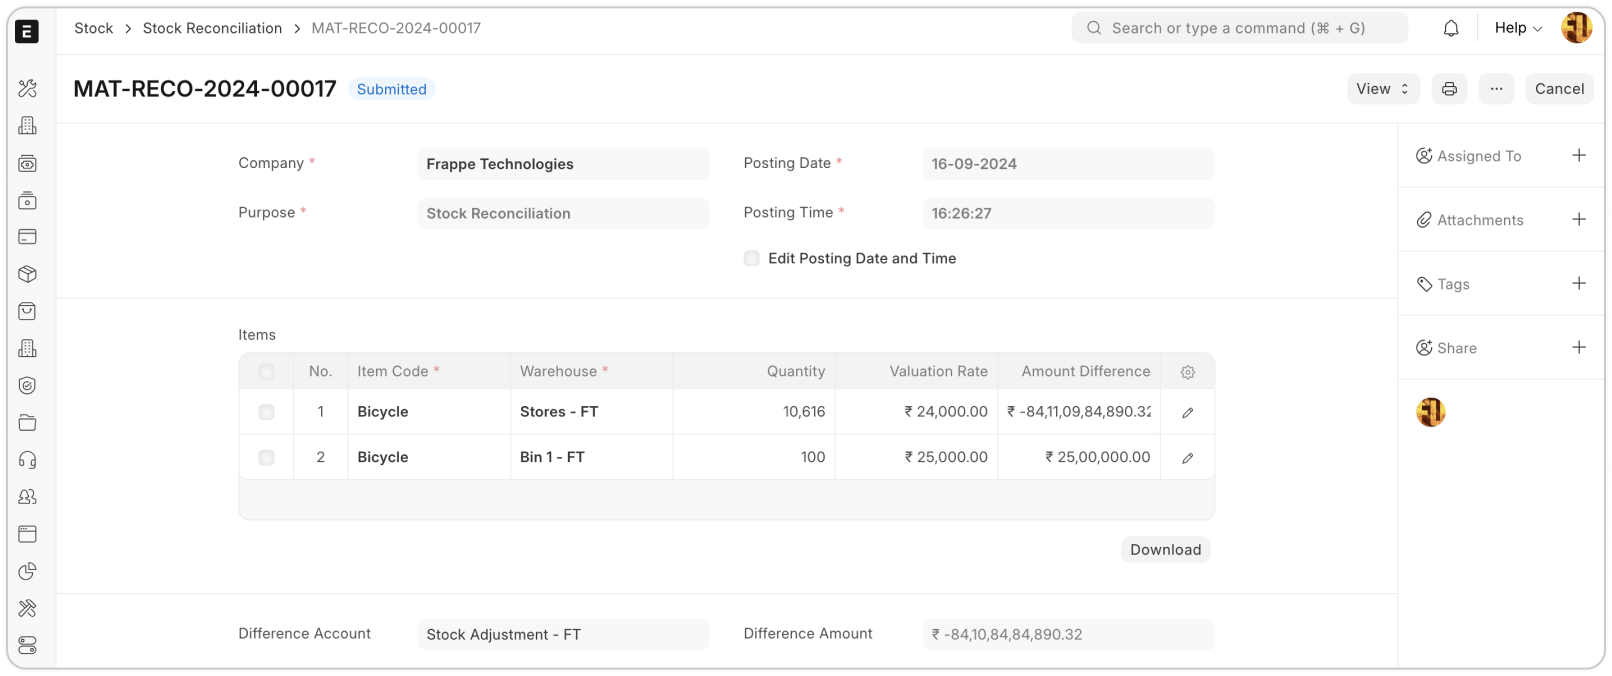Go to Stock breadcrumb

coord(94,28)
